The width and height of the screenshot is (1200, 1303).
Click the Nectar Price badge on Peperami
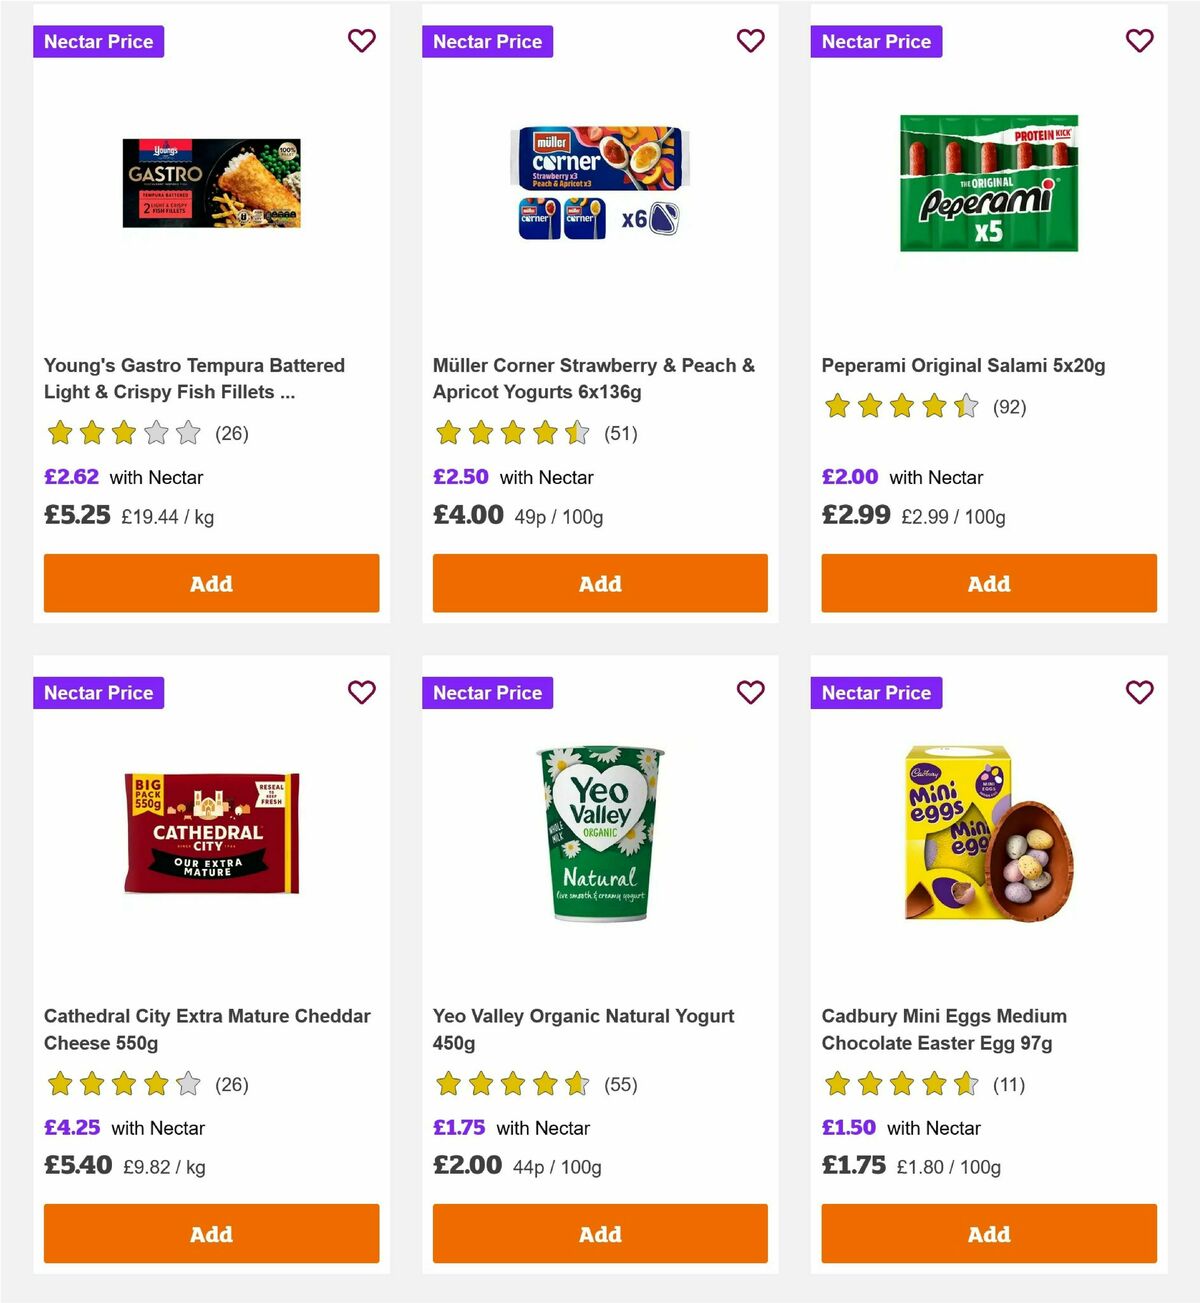click(x=876, y=41)
